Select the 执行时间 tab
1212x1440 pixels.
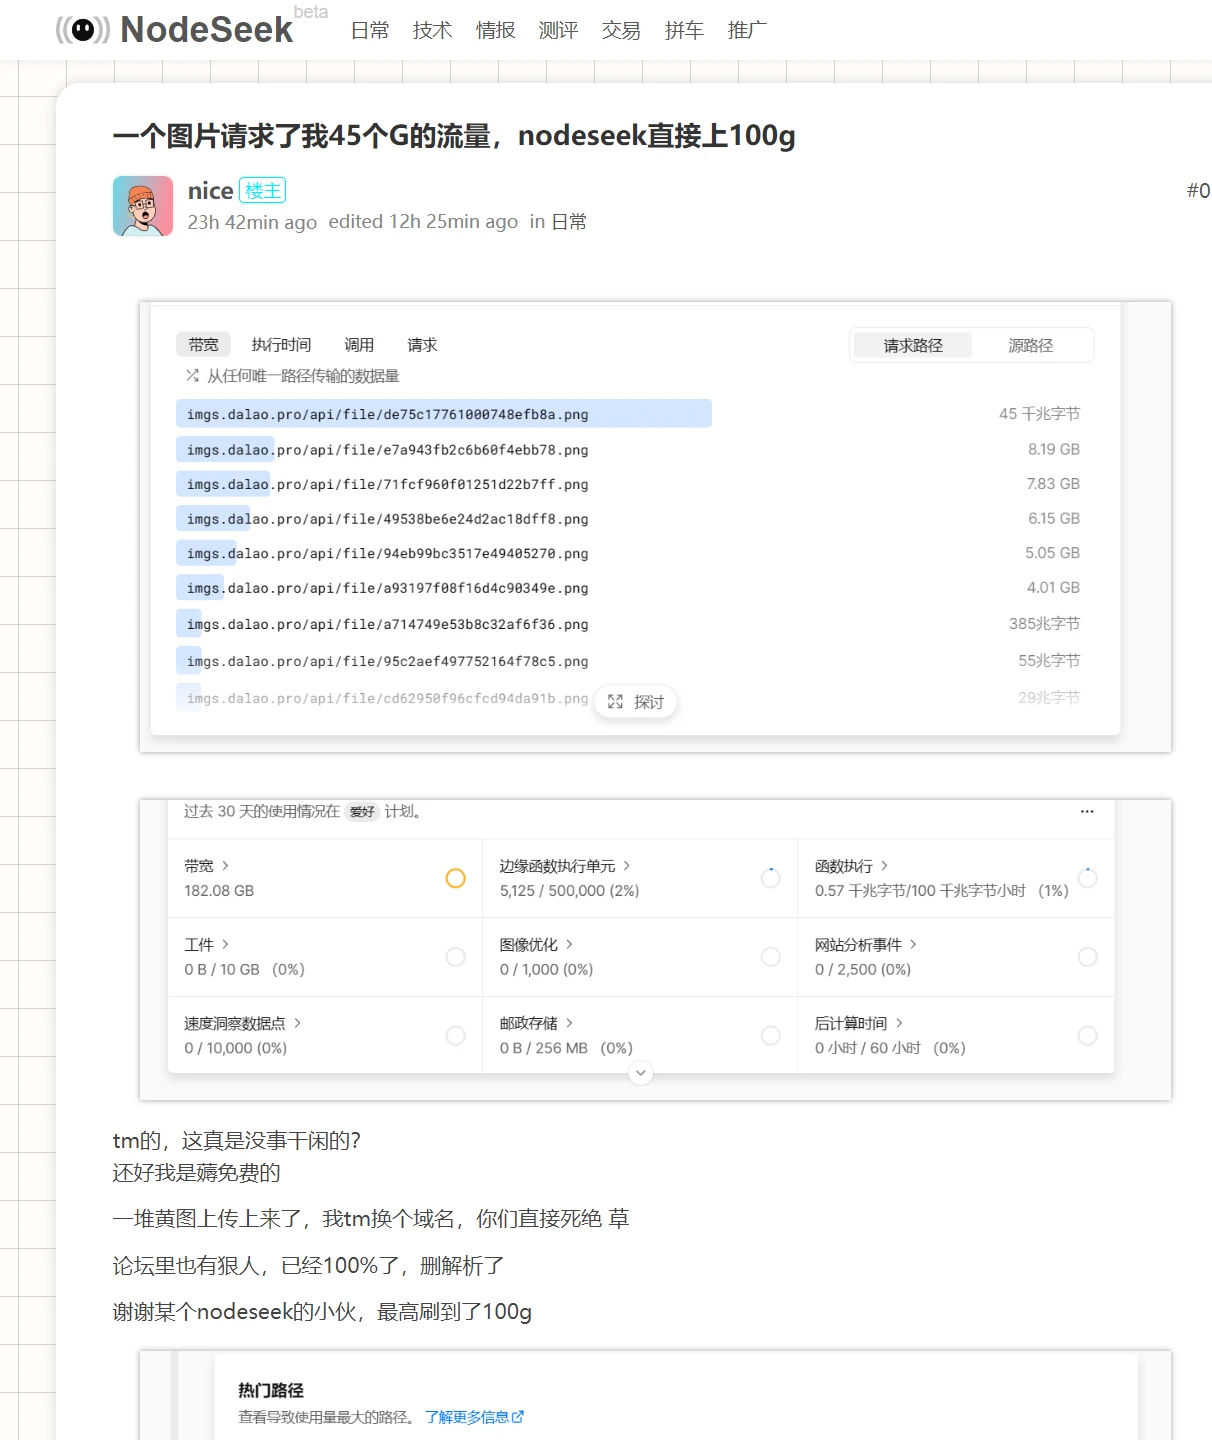[x=281, y=345]
